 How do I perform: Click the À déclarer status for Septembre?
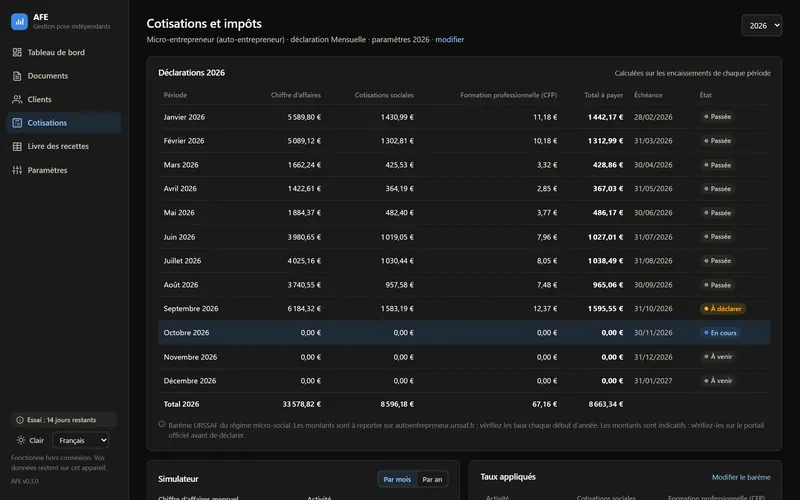722,309
